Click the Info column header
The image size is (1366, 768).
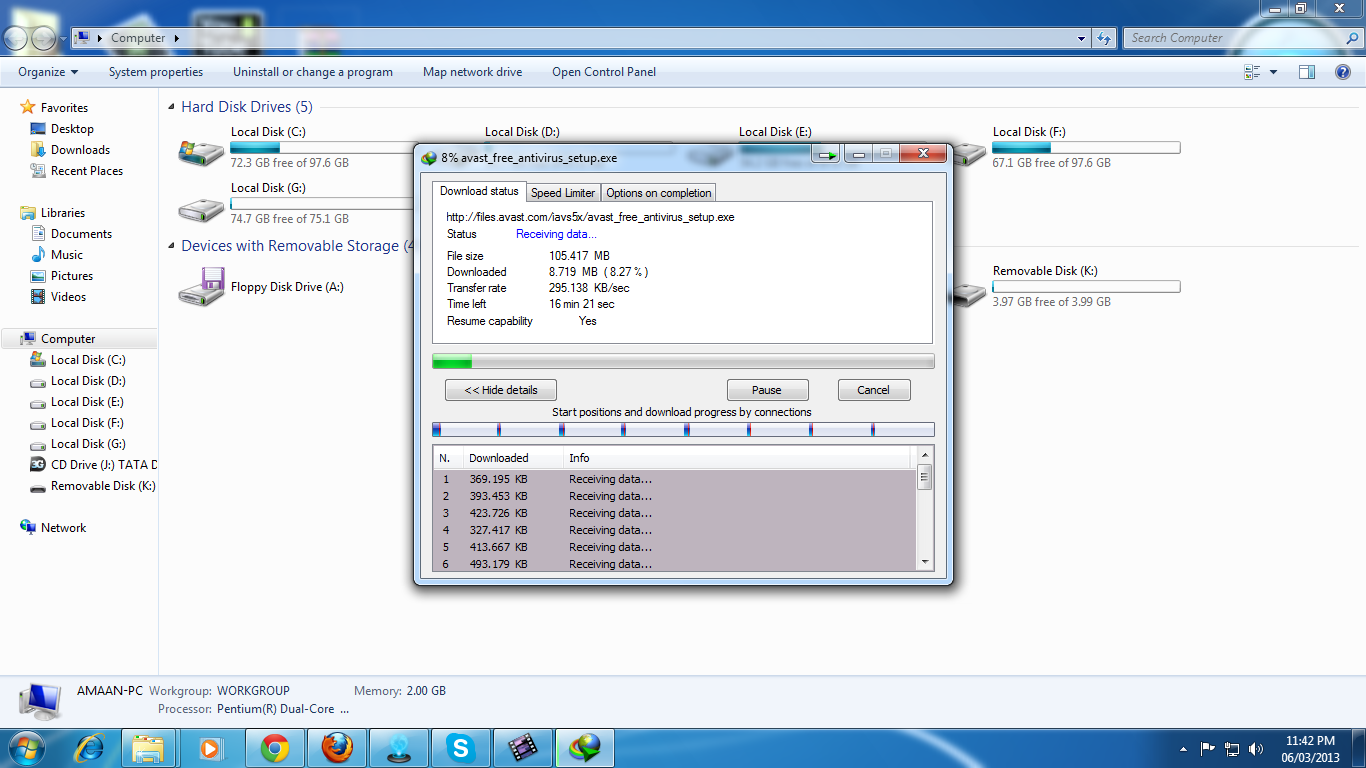pyautogui.click(x=738, y=458)
